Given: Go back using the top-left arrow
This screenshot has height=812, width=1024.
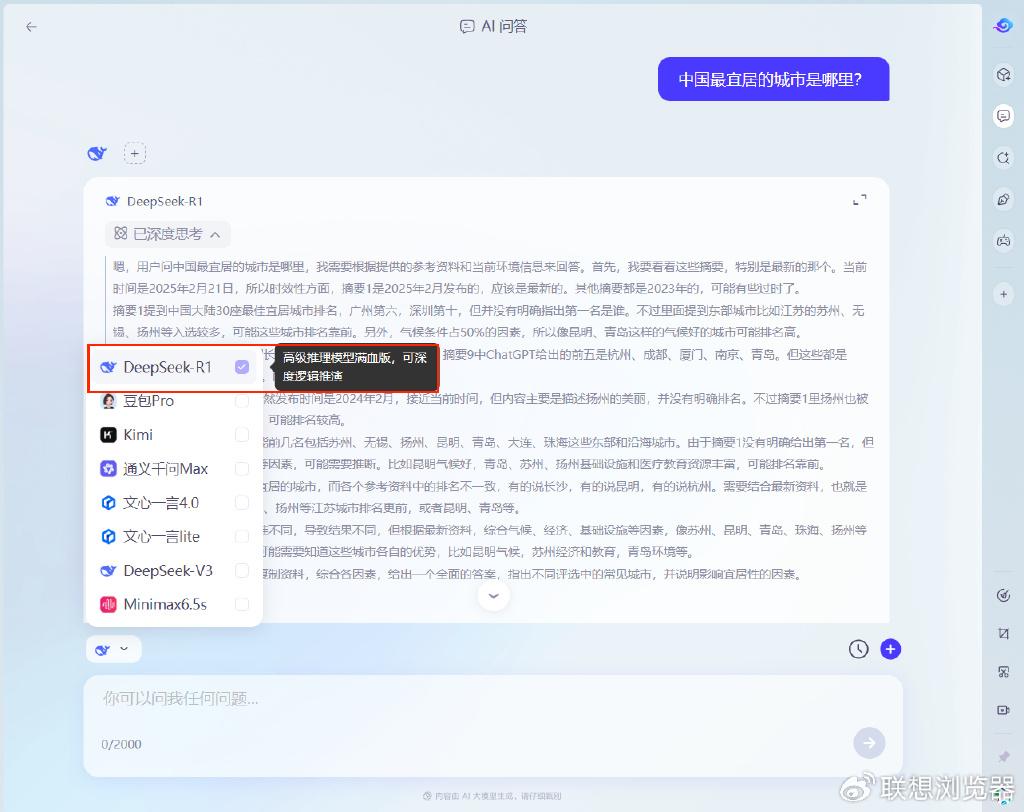Looking at the screenshot, I should 31,27.
